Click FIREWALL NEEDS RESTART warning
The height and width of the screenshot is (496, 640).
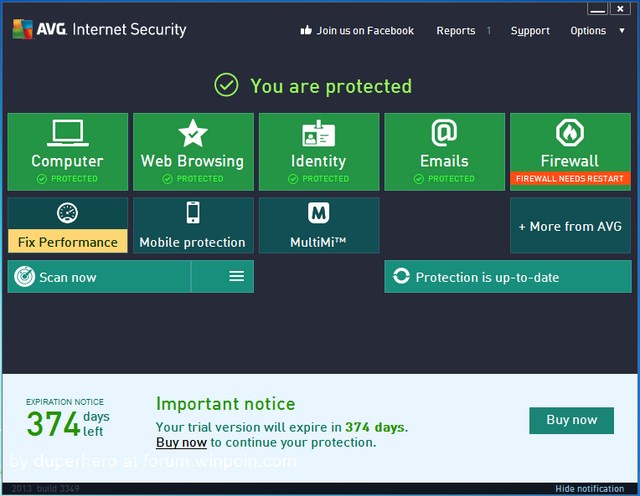point(570,178)
